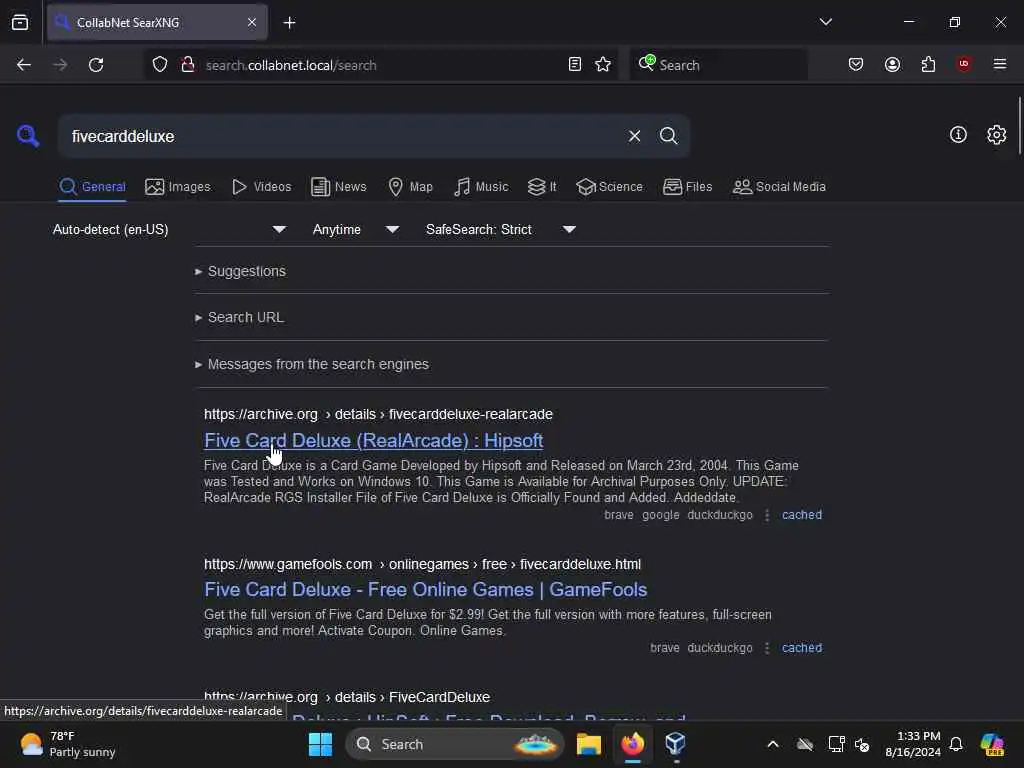Open the weather widget showing 78°F
This screenshot has height=768, width=1024.
point(67,744)
